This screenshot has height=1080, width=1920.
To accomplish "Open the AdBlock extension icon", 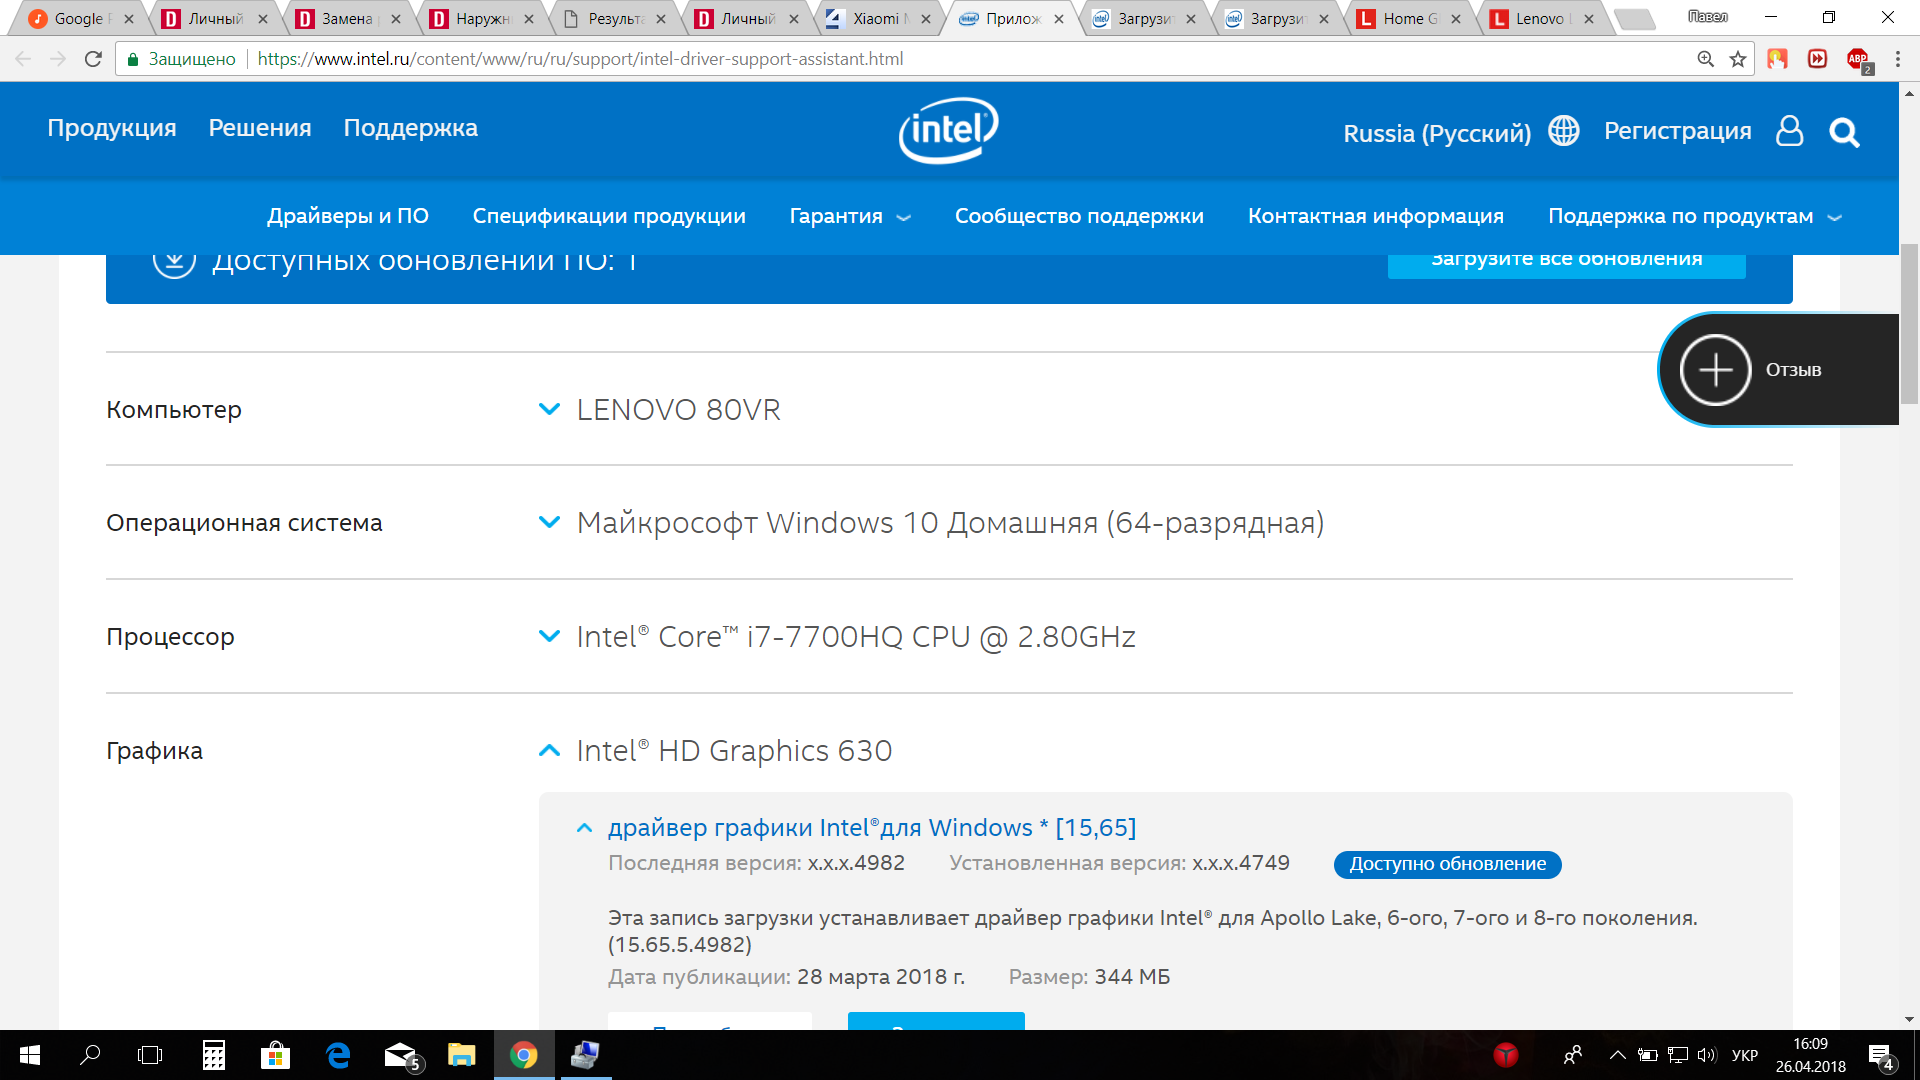I will tap(1859, 60).
